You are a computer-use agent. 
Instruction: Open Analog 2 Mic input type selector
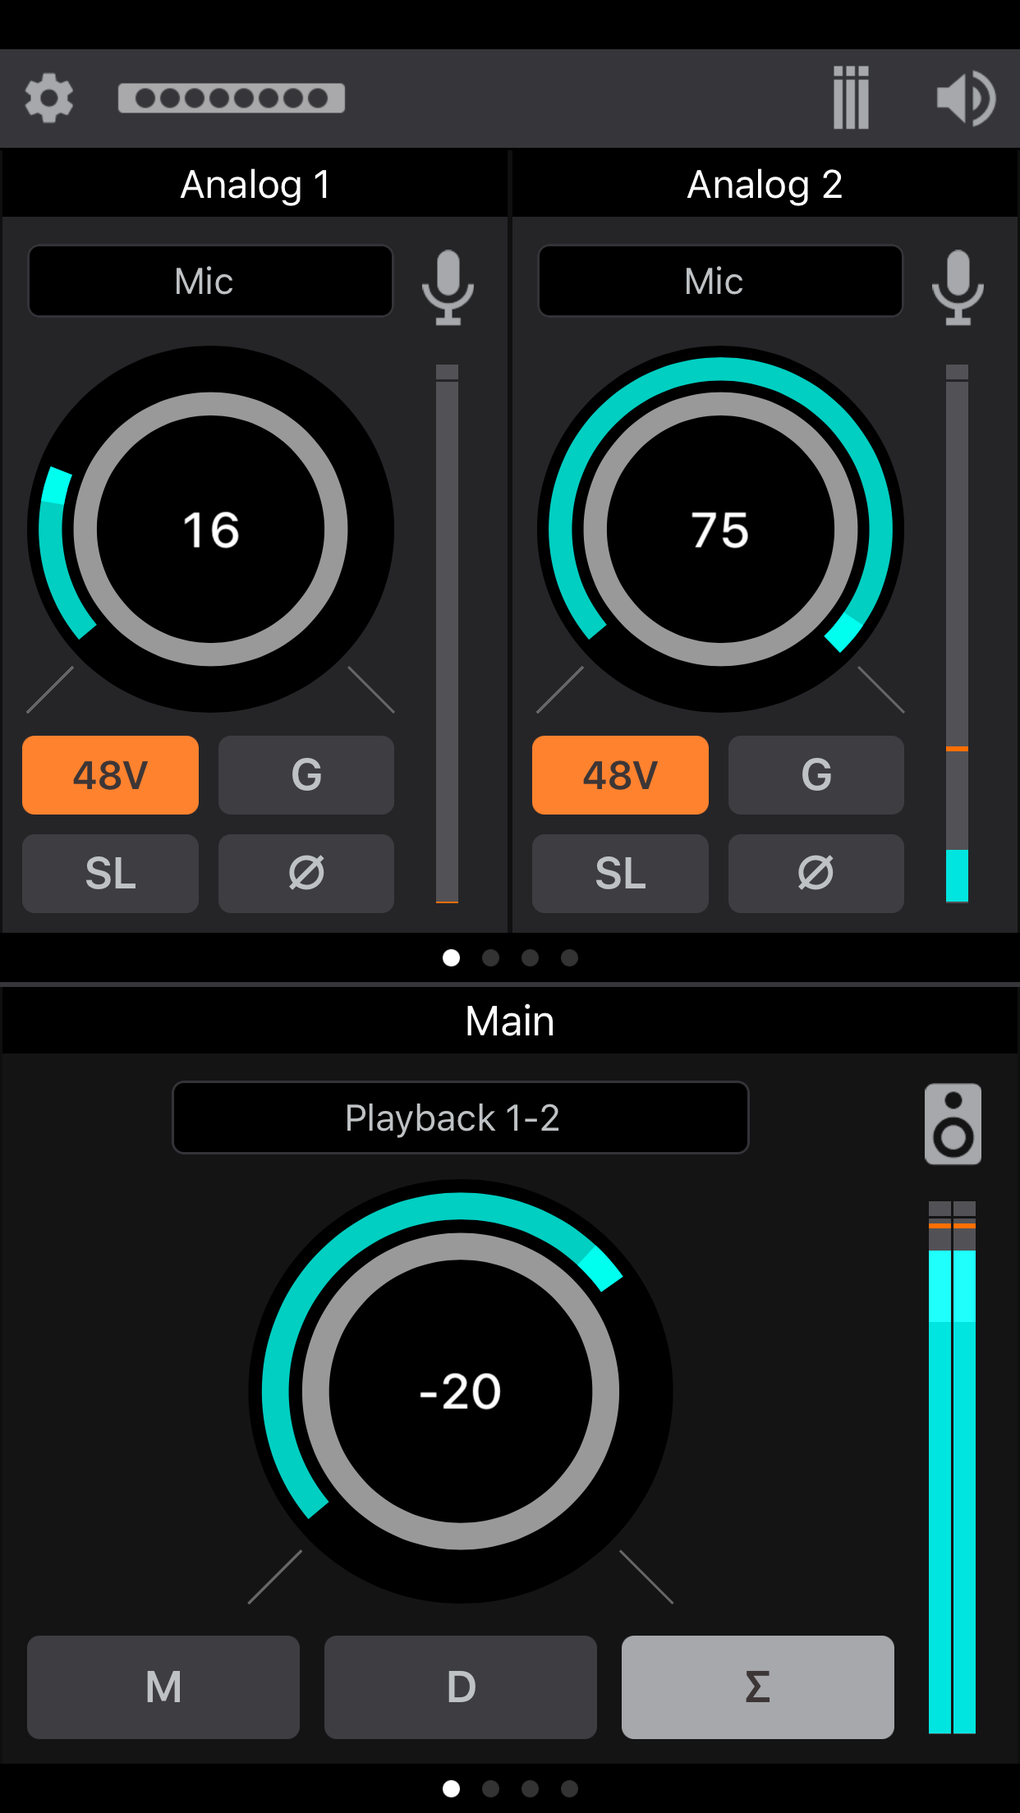point(720,281)
